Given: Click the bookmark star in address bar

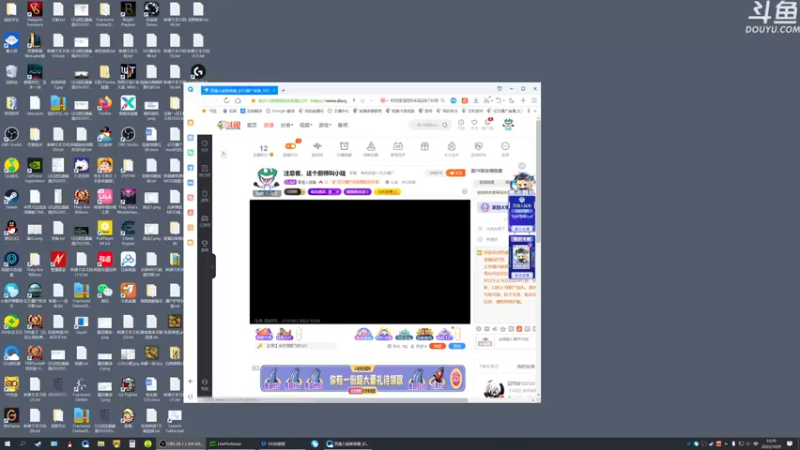Looking at the screenshot, I should (253, 101).
